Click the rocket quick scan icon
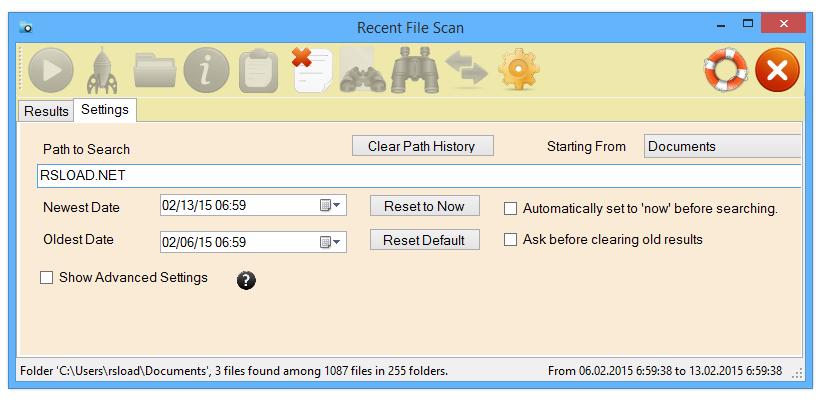Image resolution: width=824 pixels, height=405 pixels. point(102,70)
